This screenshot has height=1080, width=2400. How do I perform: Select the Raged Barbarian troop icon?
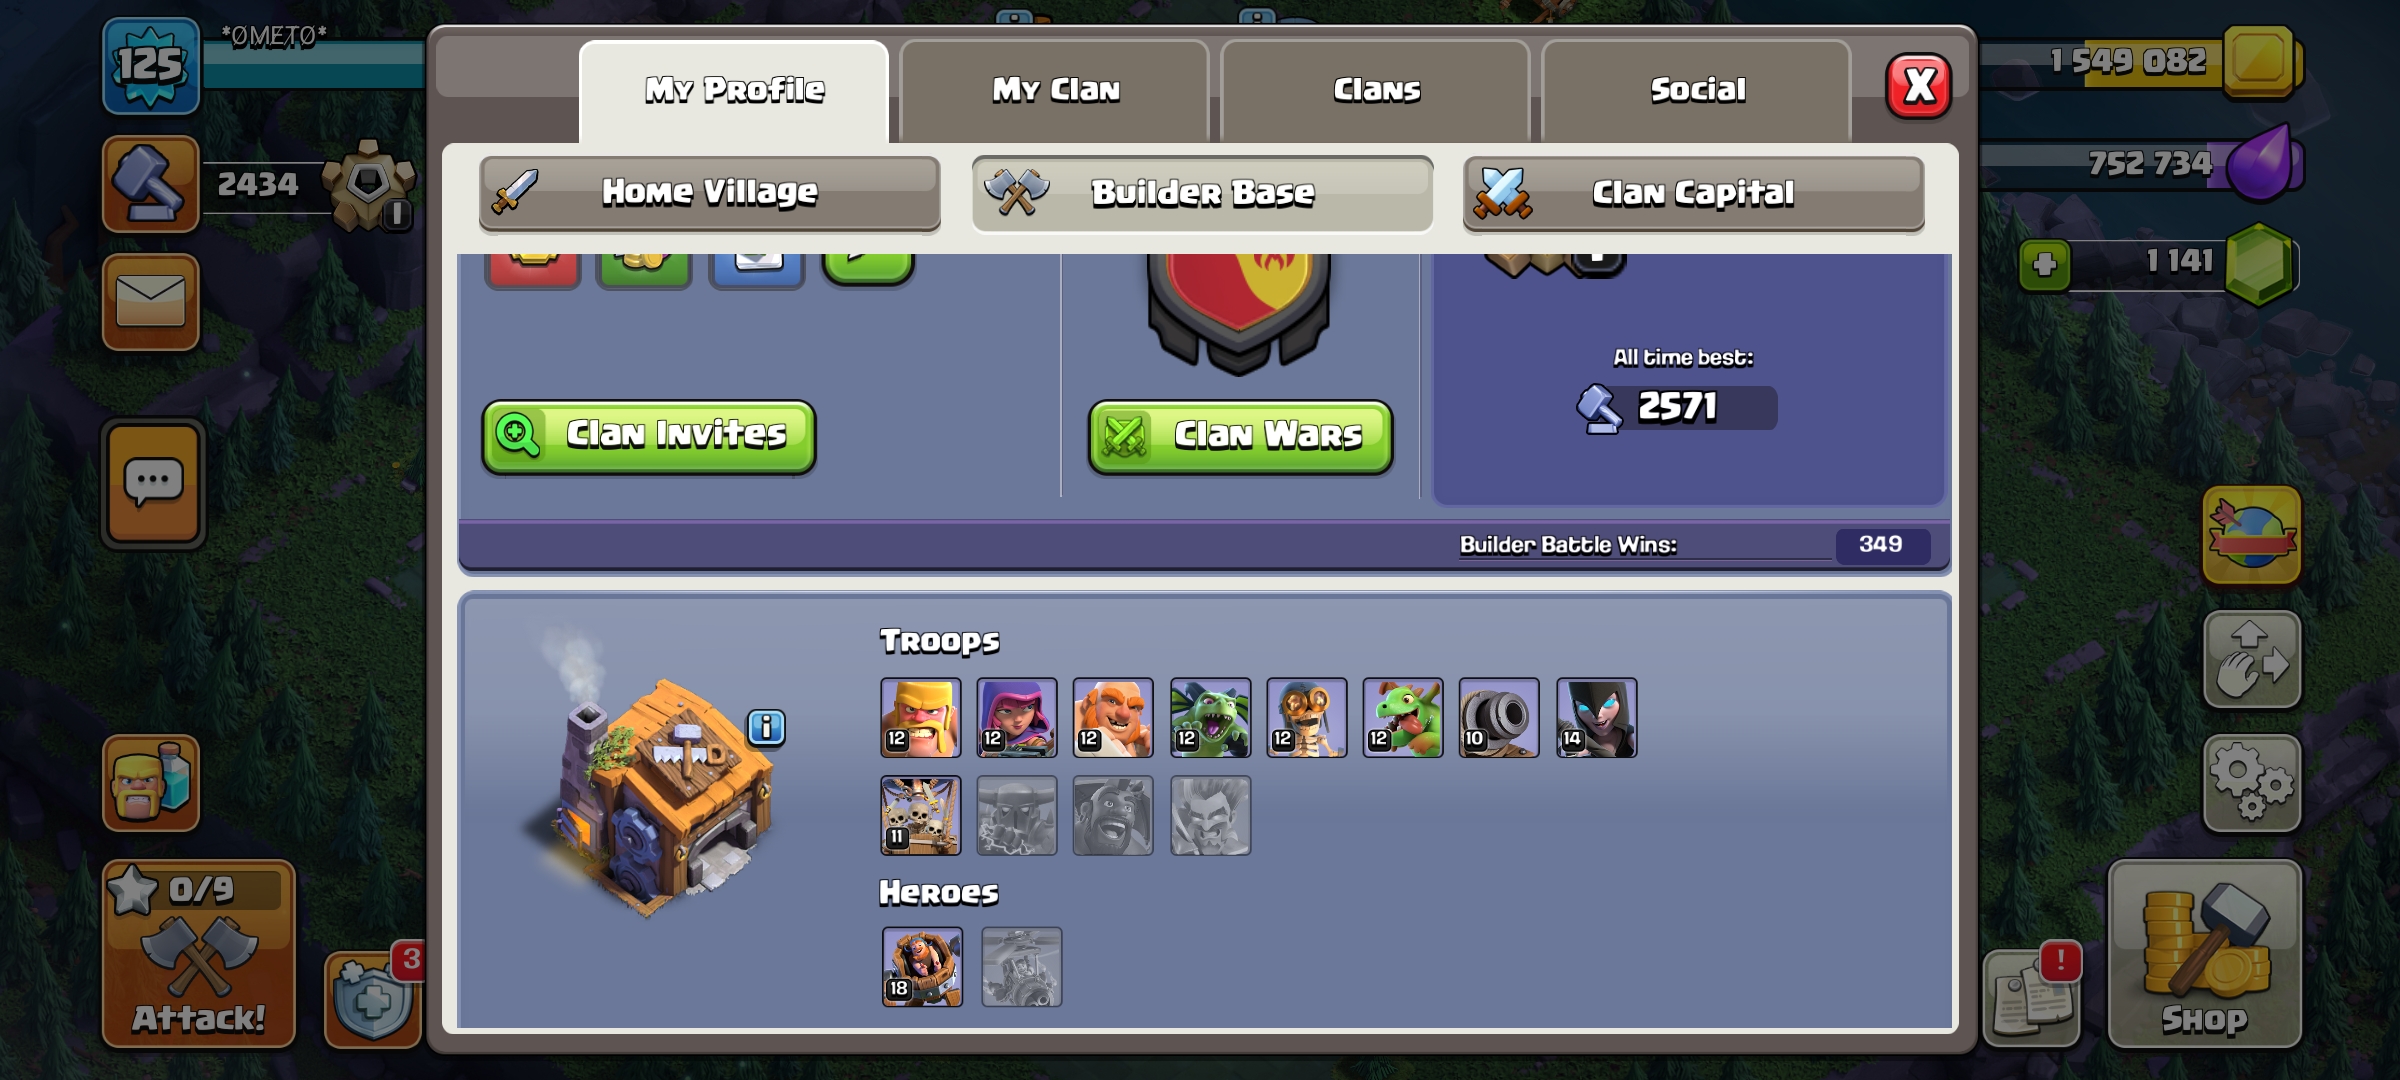click(920, 717)
